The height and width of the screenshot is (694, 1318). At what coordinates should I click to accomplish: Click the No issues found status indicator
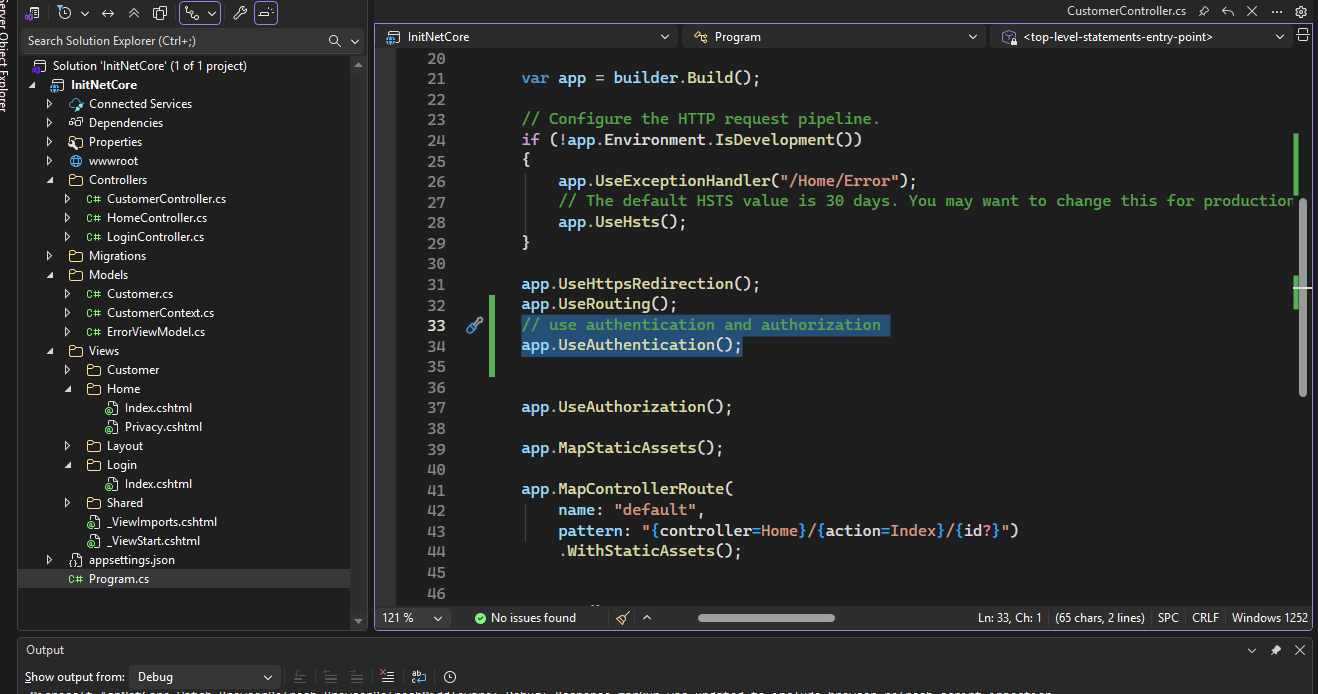[525, 618]
